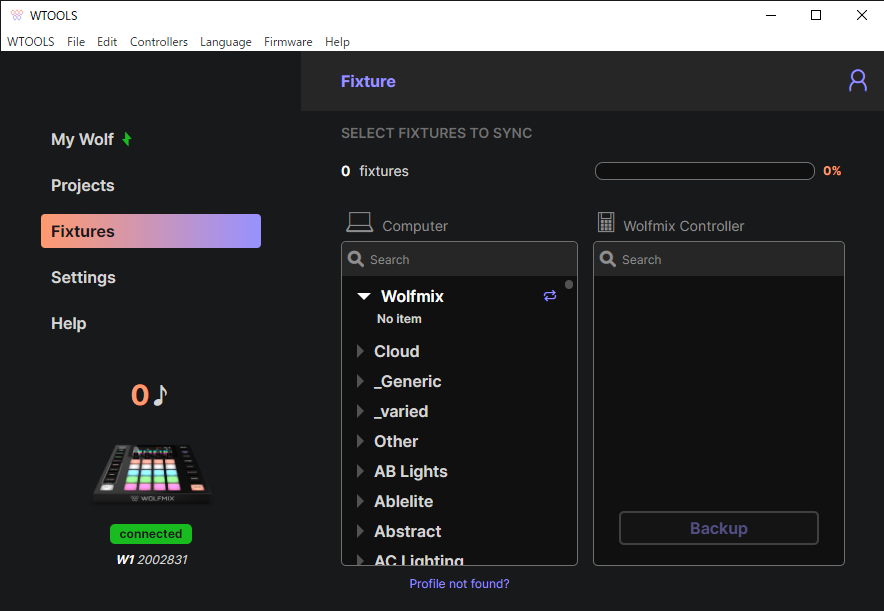Click the WTOOLS app logo in title bar
The image size is (884, 611).
(17, 15)
